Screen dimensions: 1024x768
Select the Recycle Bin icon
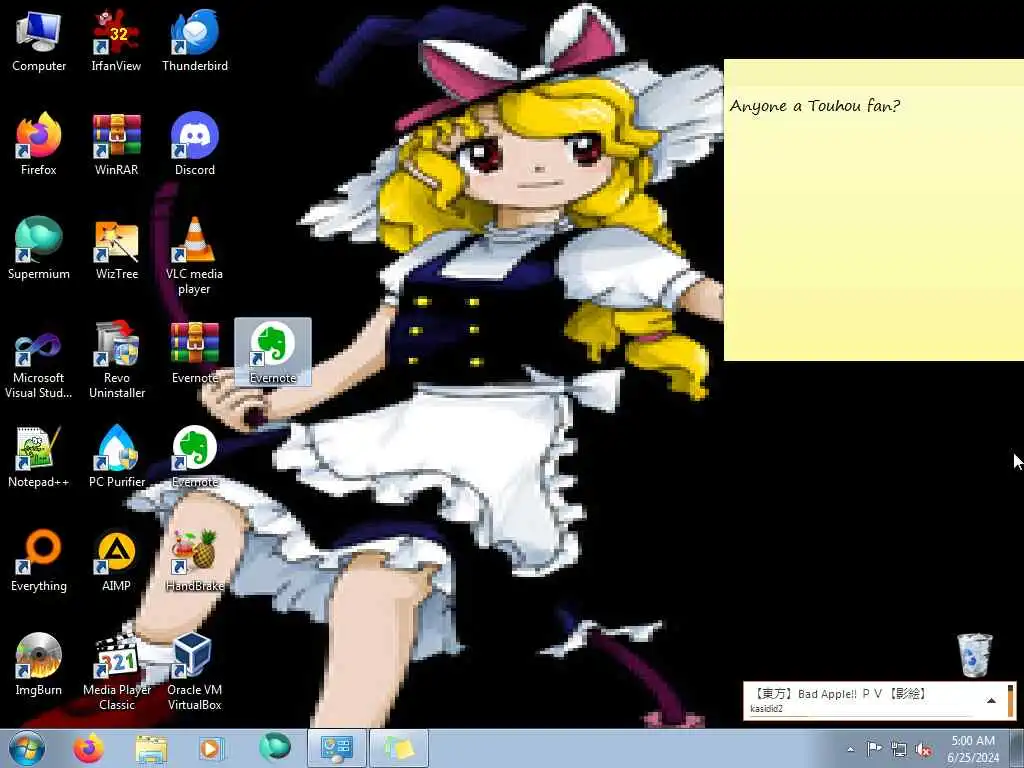click(x=974, y=655)
